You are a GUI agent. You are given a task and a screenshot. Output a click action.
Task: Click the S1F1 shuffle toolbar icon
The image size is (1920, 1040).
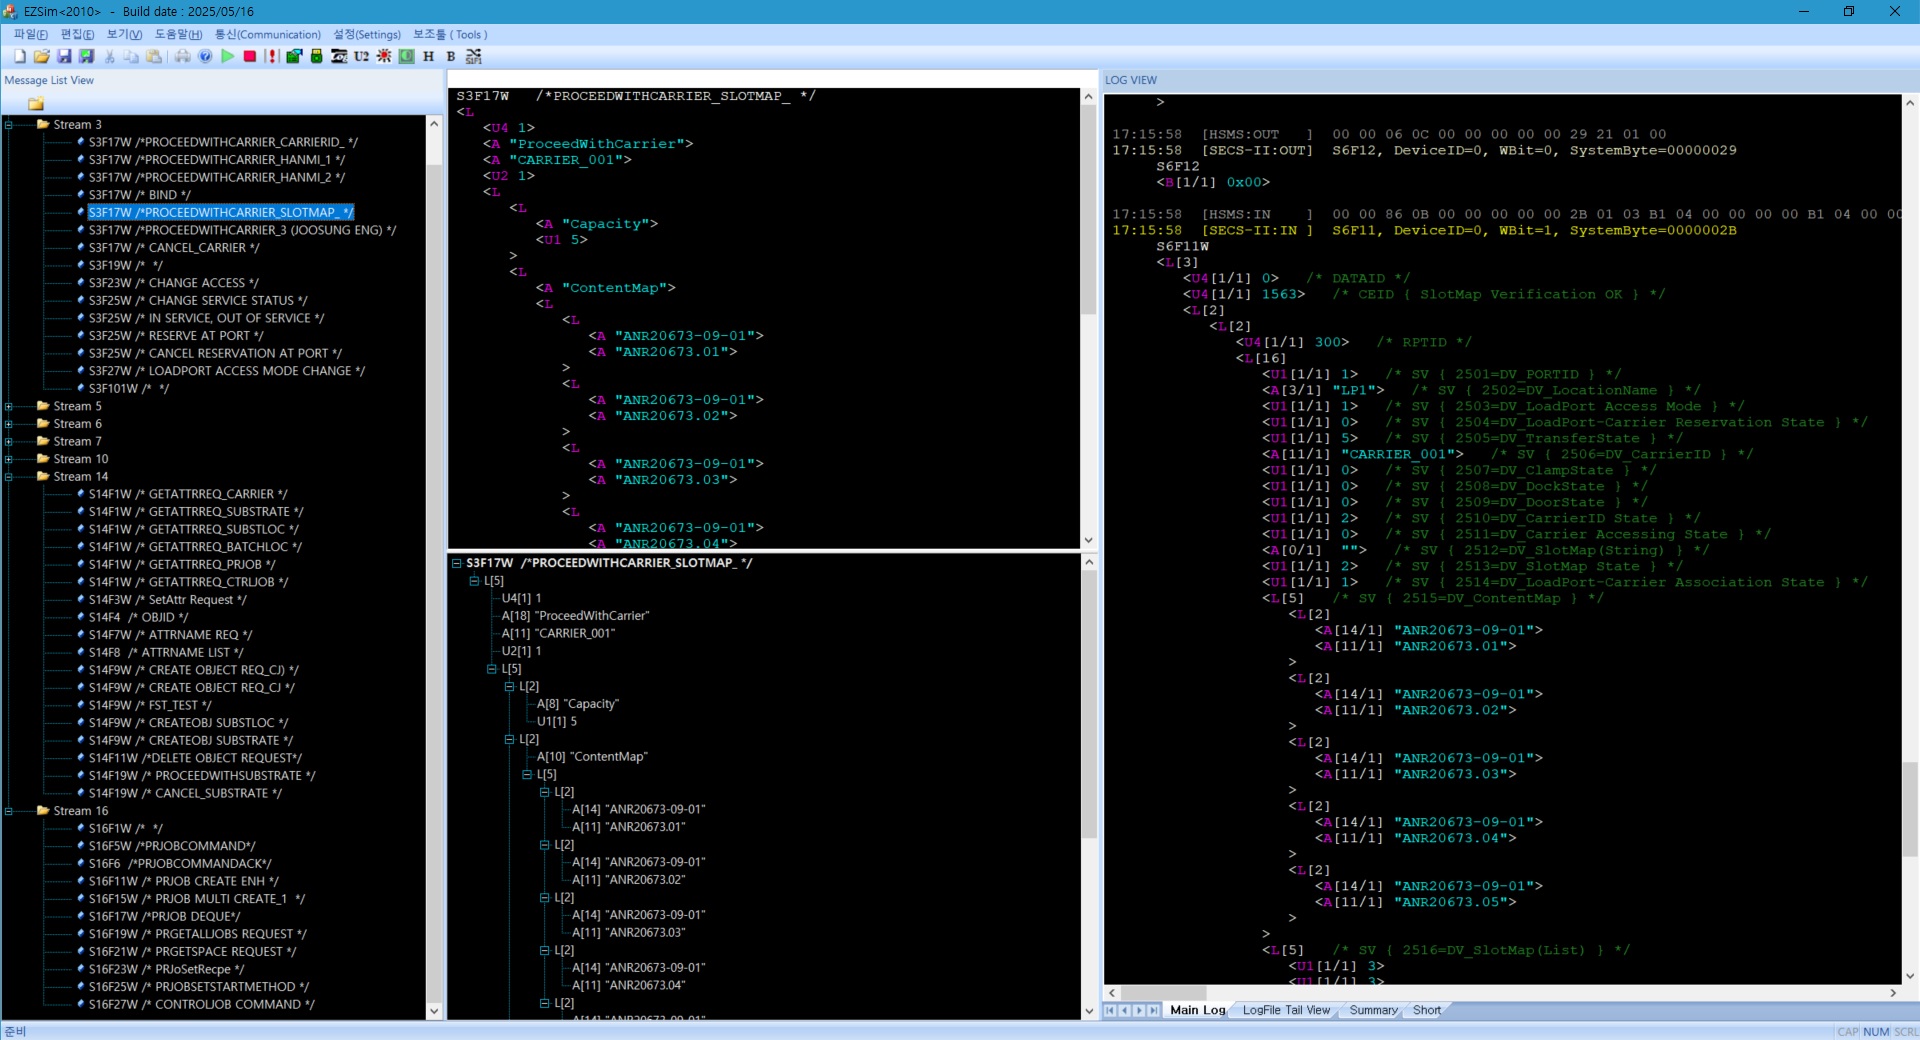[474, 56]
